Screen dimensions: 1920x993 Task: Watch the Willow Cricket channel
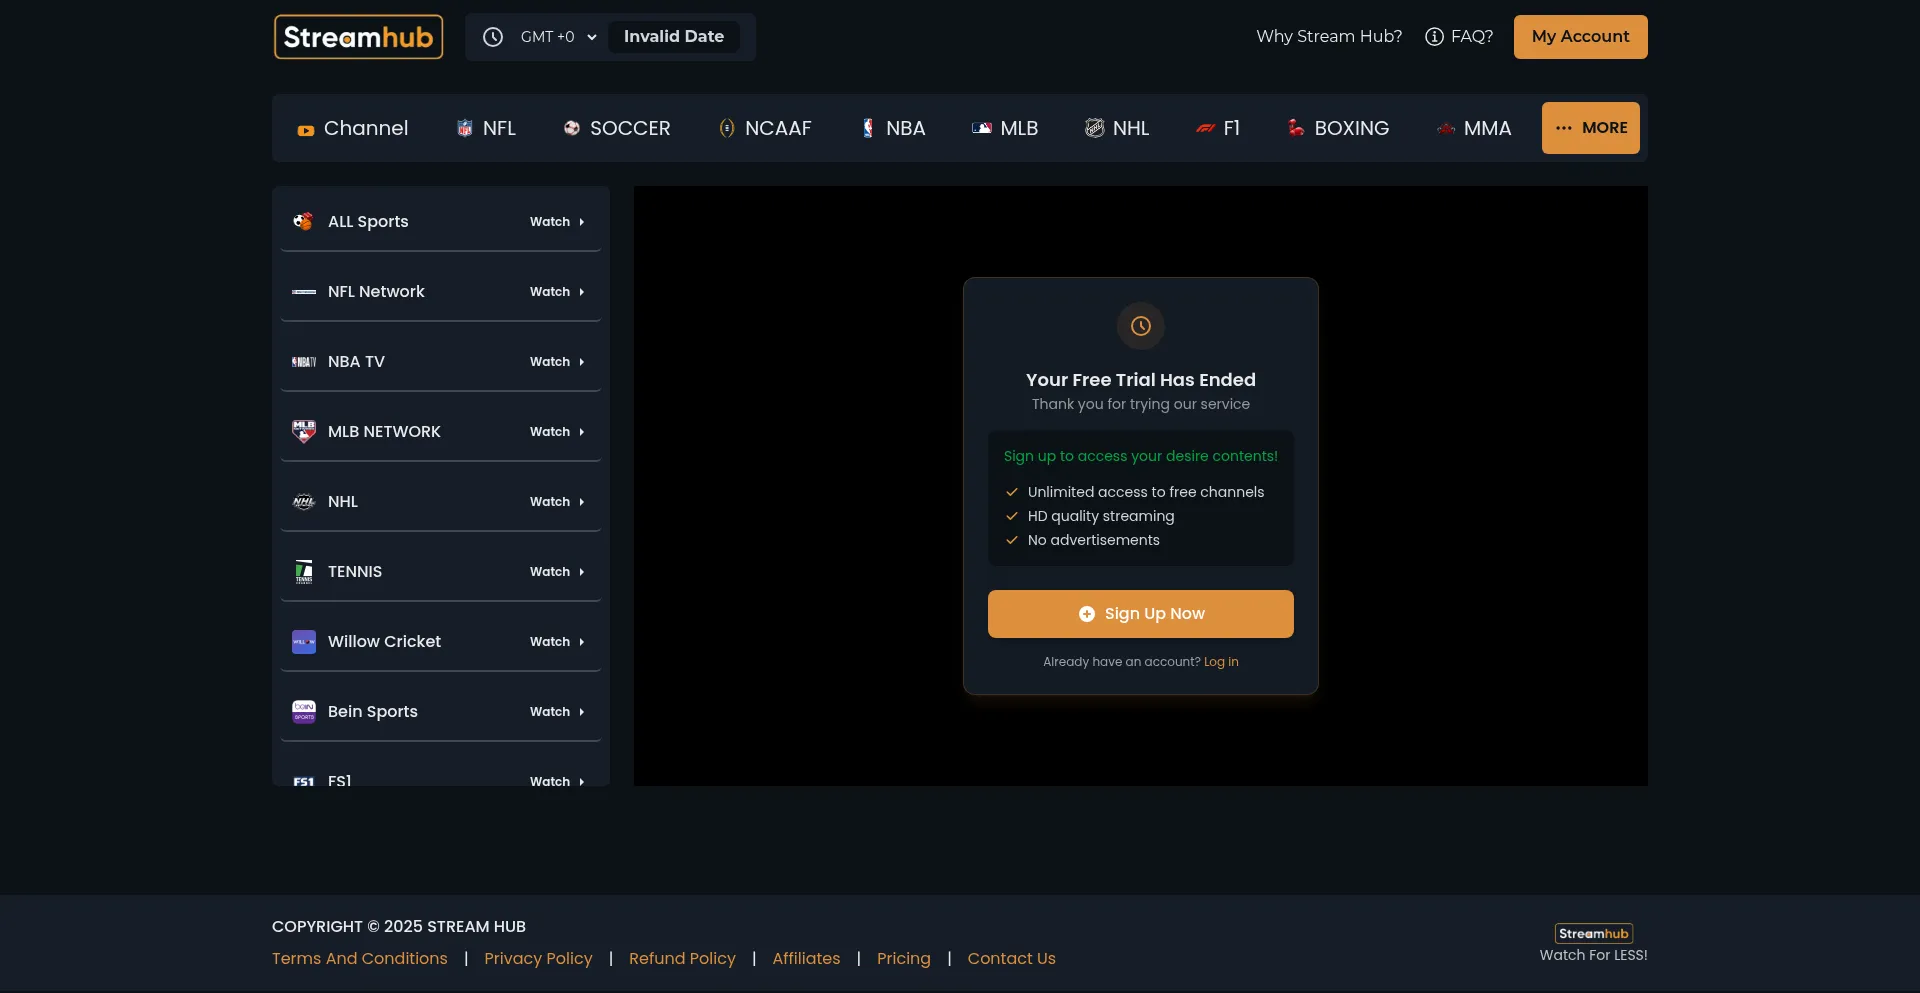pyautogui.click(x=557, y=642)
